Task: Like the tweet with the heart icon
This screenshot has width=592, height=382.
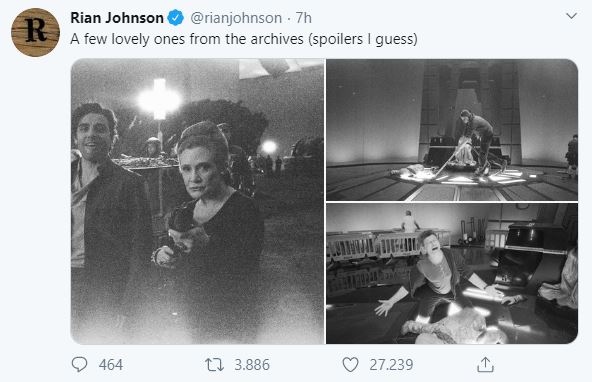Action: point(350,365)
